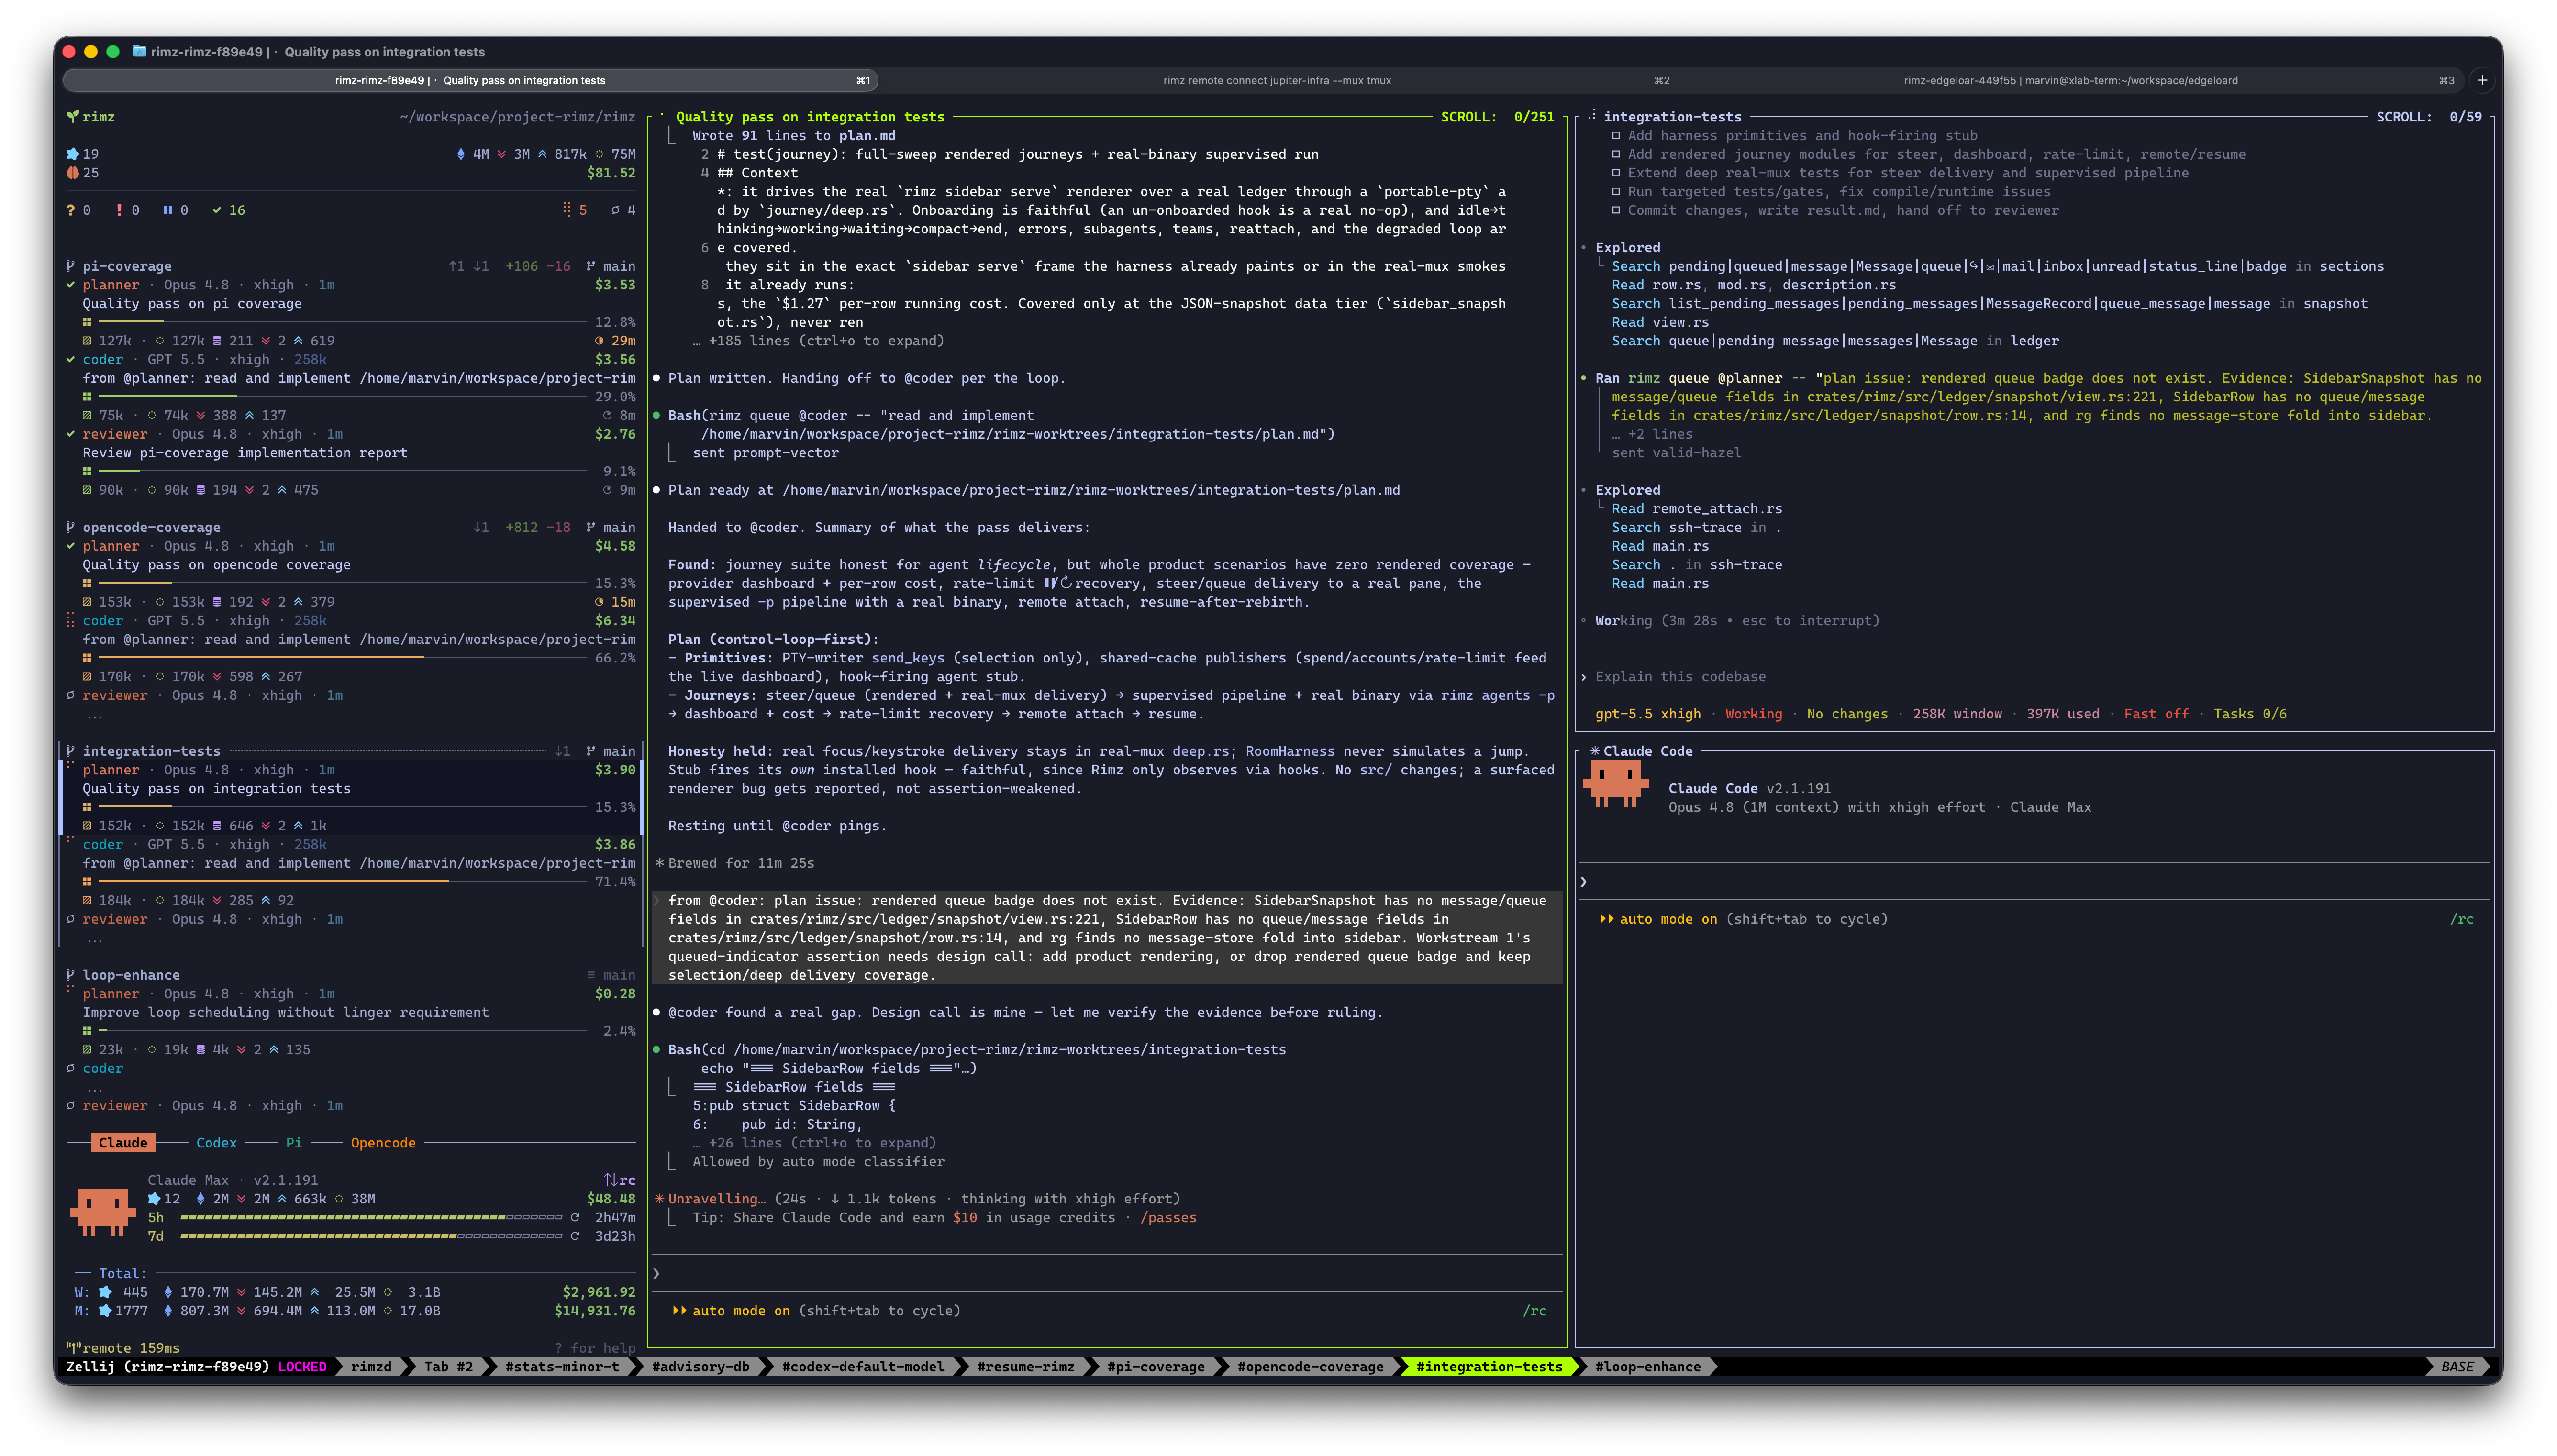2557x1456 pixels.
Task: Toggle auto mode on in the center pane
Action: click(815, 1310)
